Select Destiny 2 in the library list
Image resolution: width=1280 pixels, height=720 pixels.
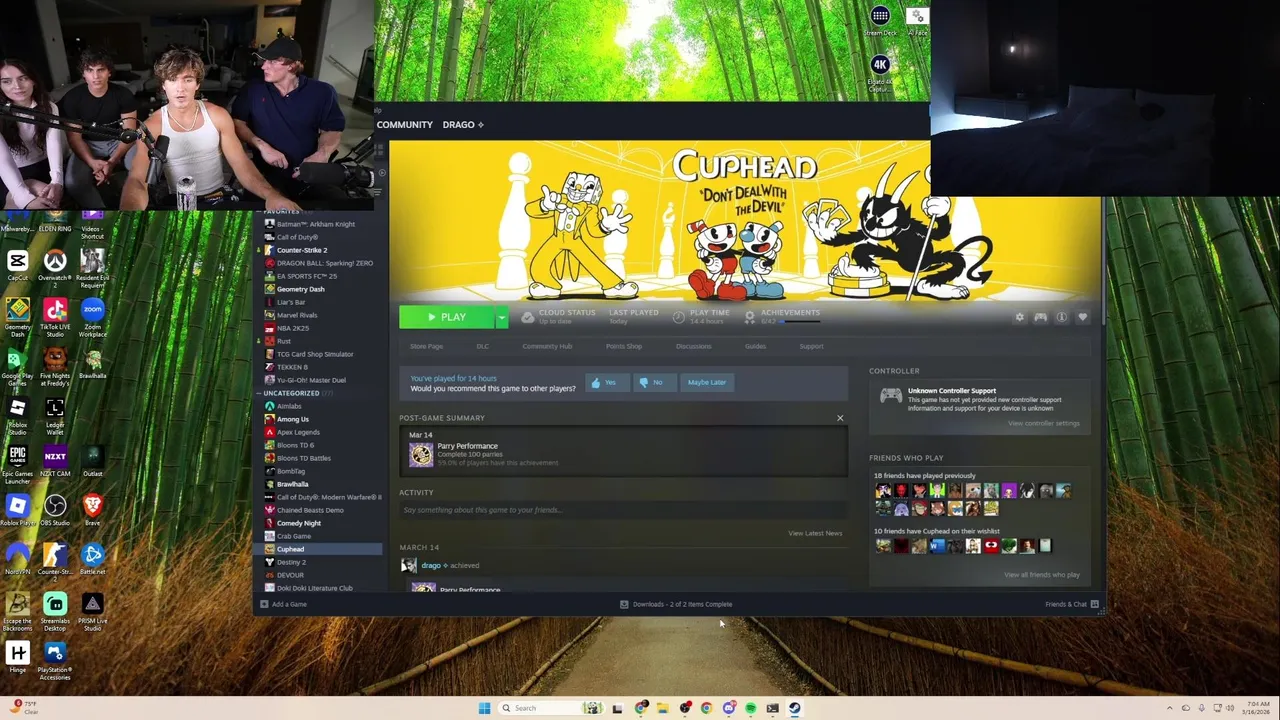291,562
